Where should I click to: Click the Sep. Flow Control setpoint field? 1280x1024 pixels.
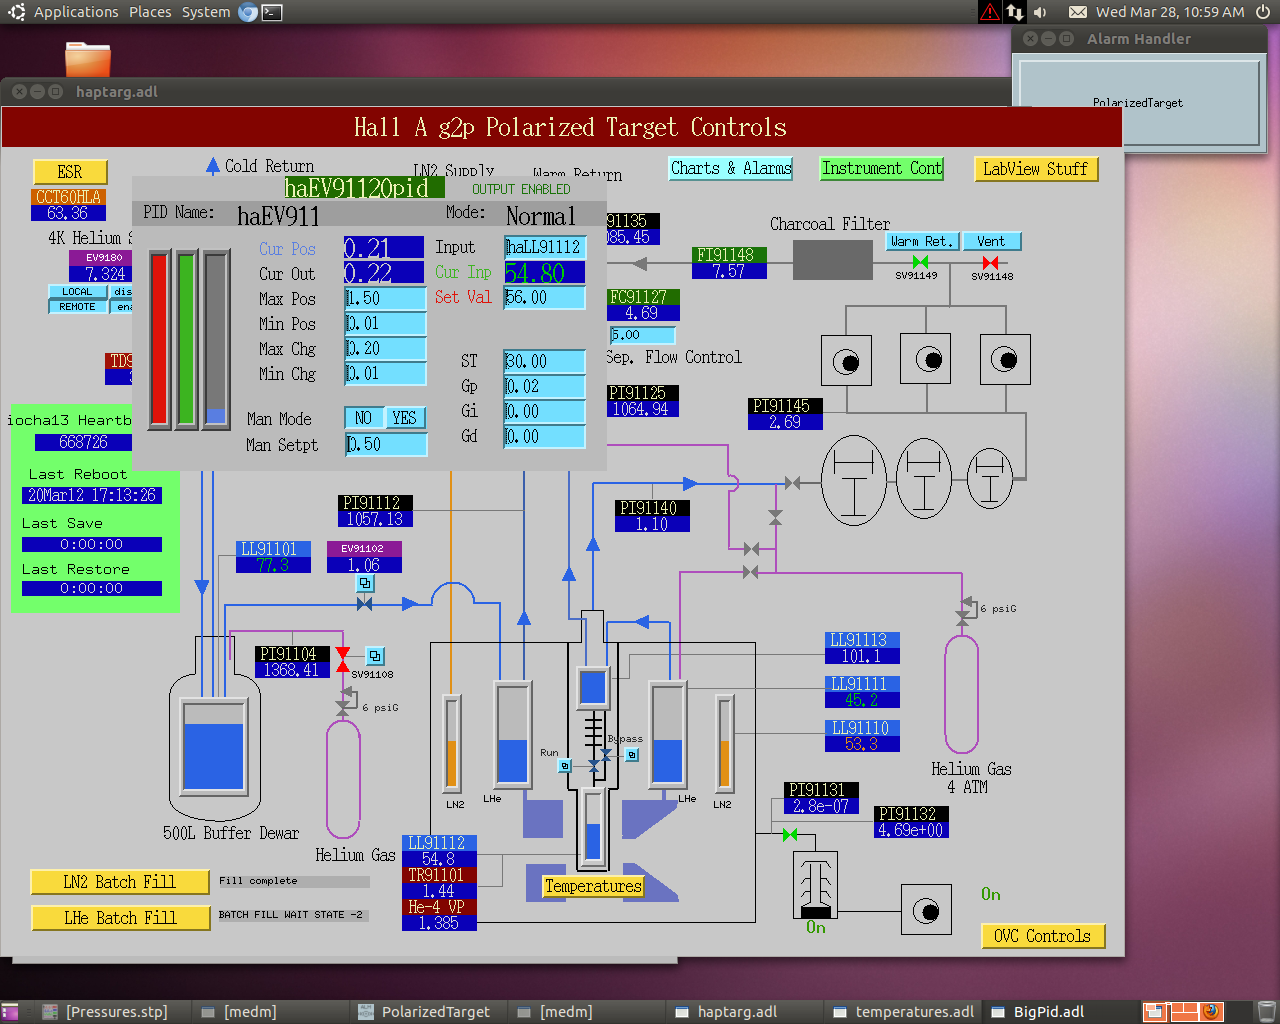[643, 335]
